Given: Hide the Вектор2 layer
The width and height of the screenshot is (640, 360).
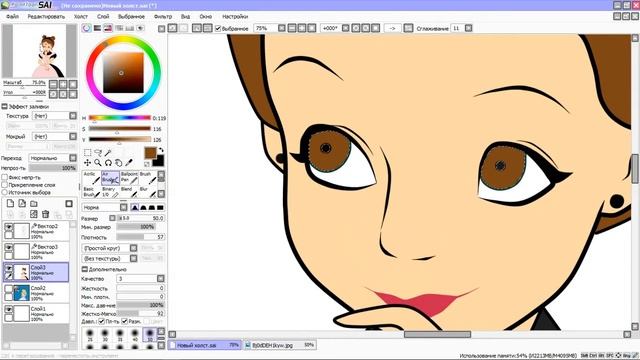Looking at the screenshot, I should coord(9,227).
